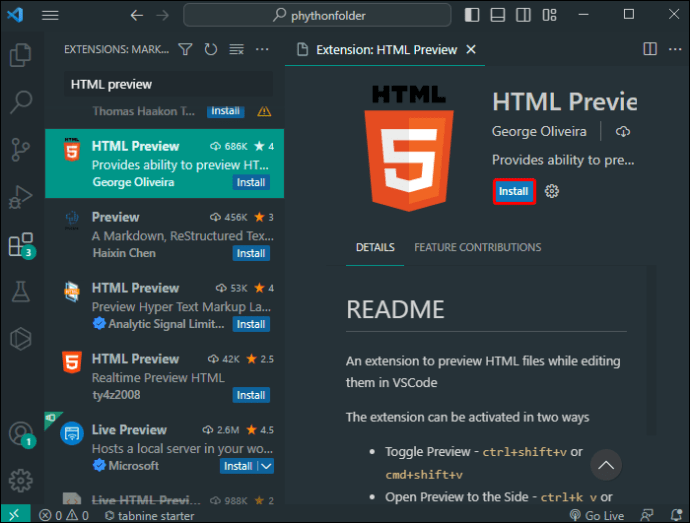Install George Oliveira extension from list

251,182
